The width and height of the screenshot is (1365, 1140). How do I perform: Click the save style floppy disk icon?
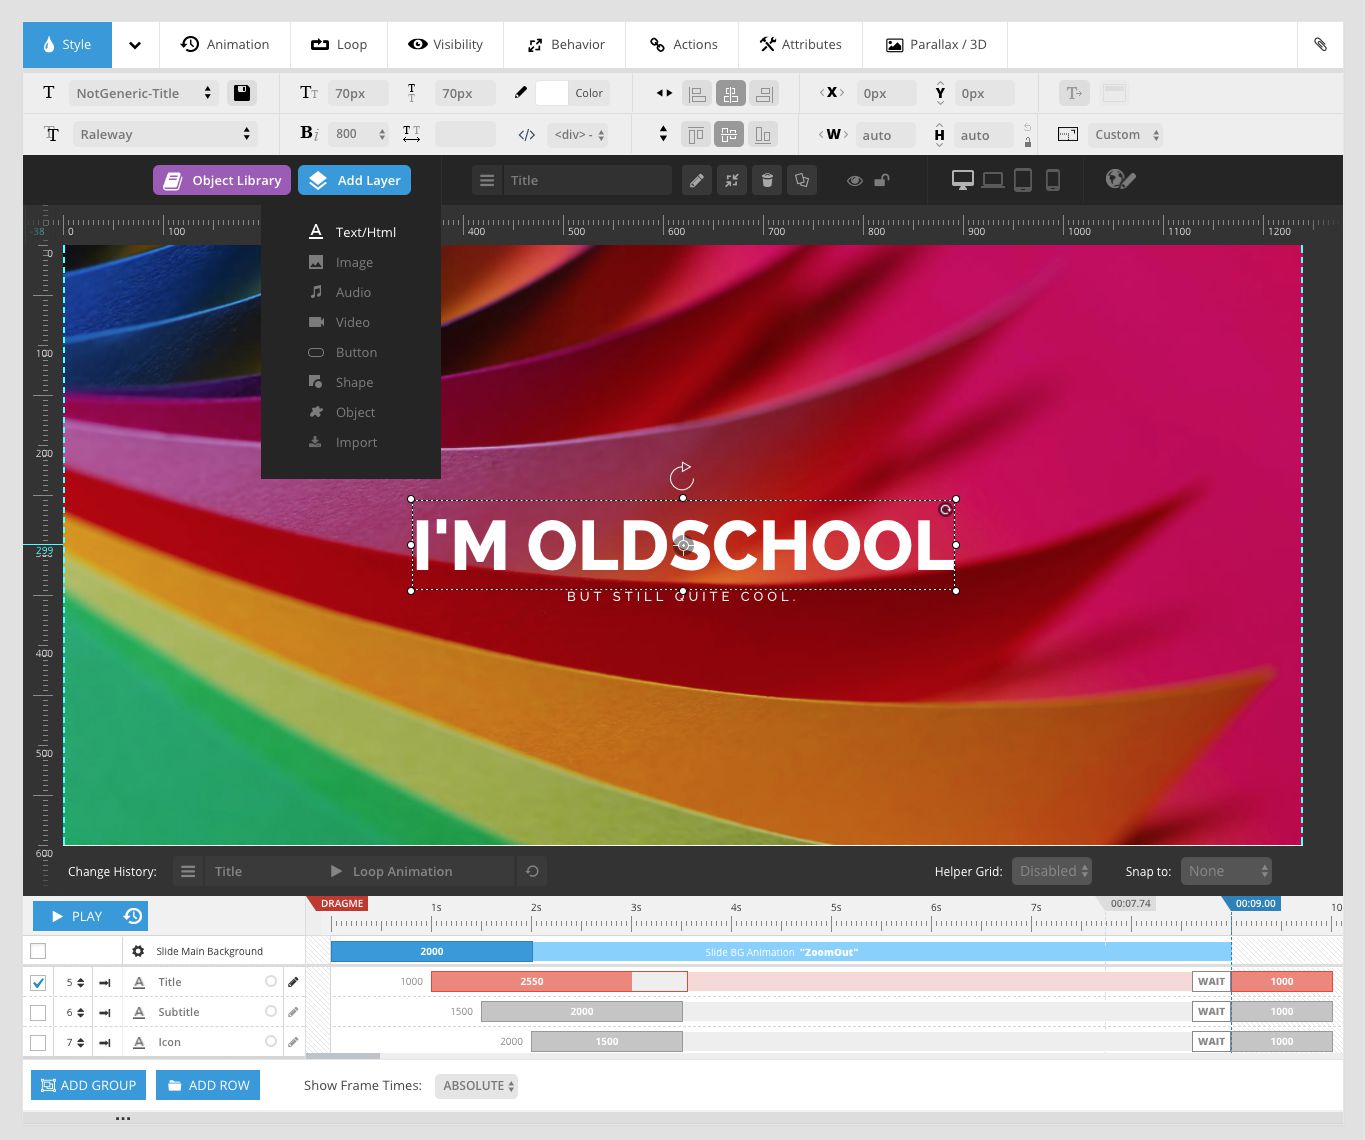[241, 93]
